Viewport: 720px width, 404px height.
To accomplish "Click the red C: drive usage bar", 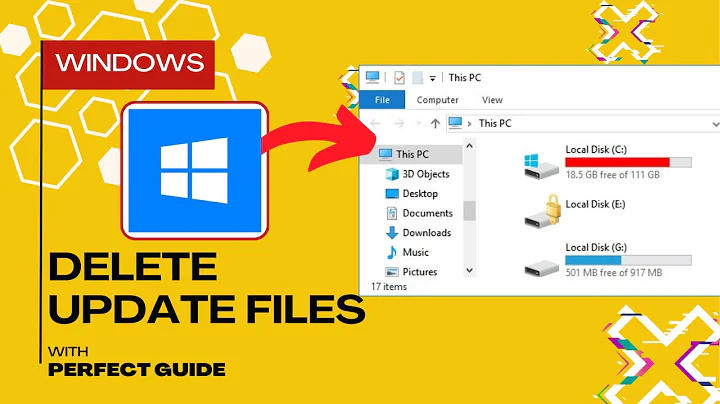I will [628, 162].
